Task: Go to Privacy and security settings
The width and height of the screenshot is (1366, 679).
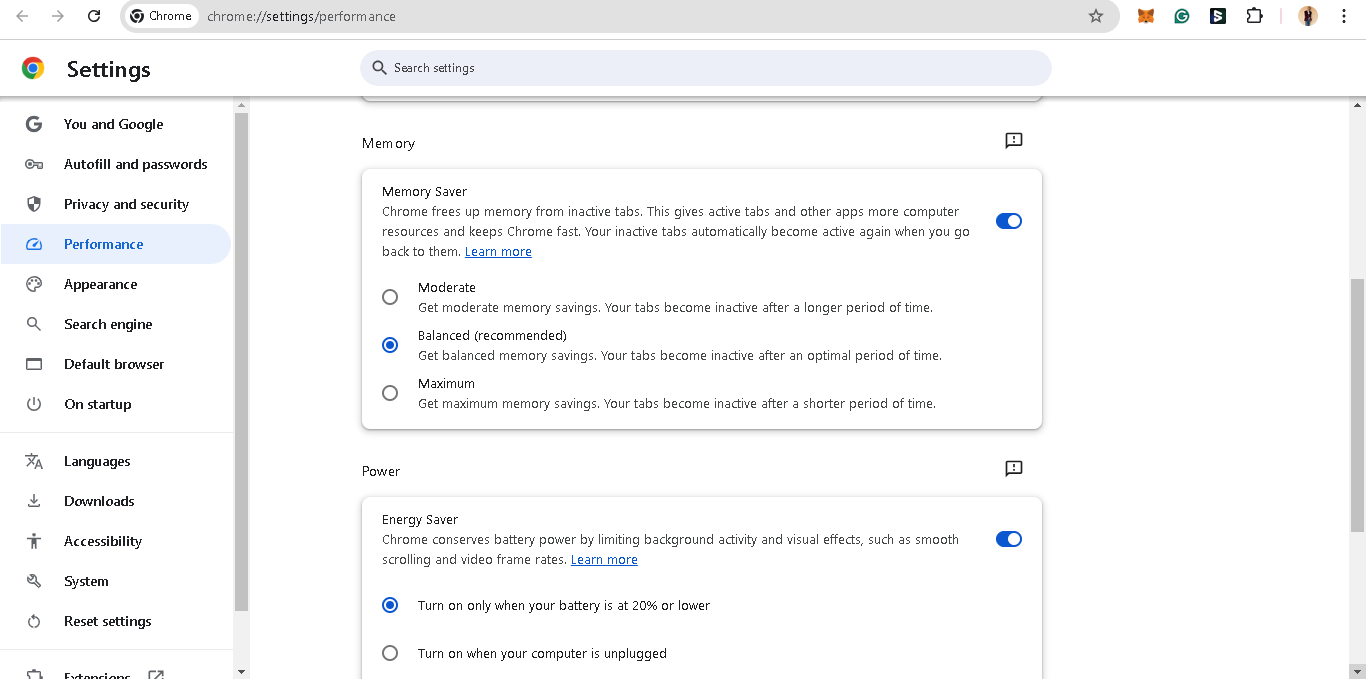Action: tap(126, 204)
